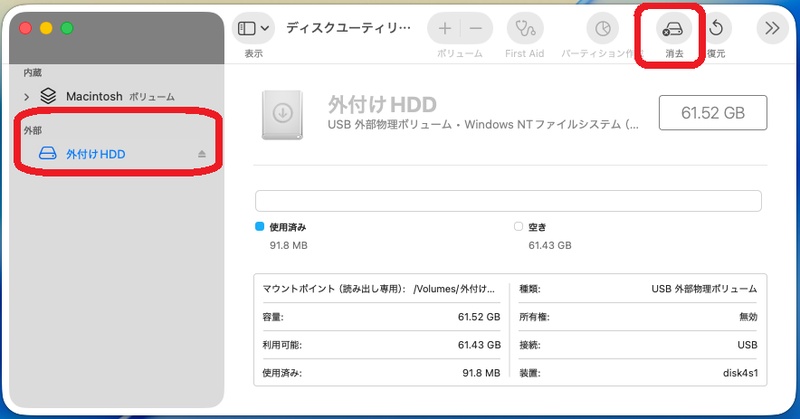This screenshot has height=419, width=800.
Task: Click the 61.52 GB capacity box
Action: tap(713, 113)
